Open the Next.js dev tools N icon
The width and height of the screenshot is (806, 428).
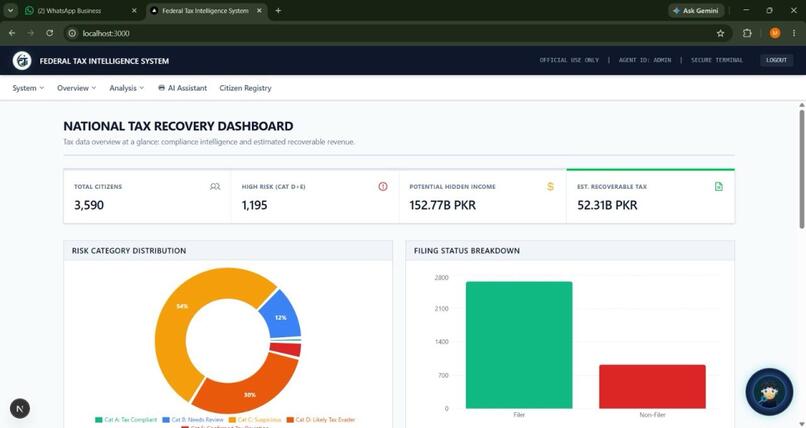pyautogui.click(x=20, y=409)
